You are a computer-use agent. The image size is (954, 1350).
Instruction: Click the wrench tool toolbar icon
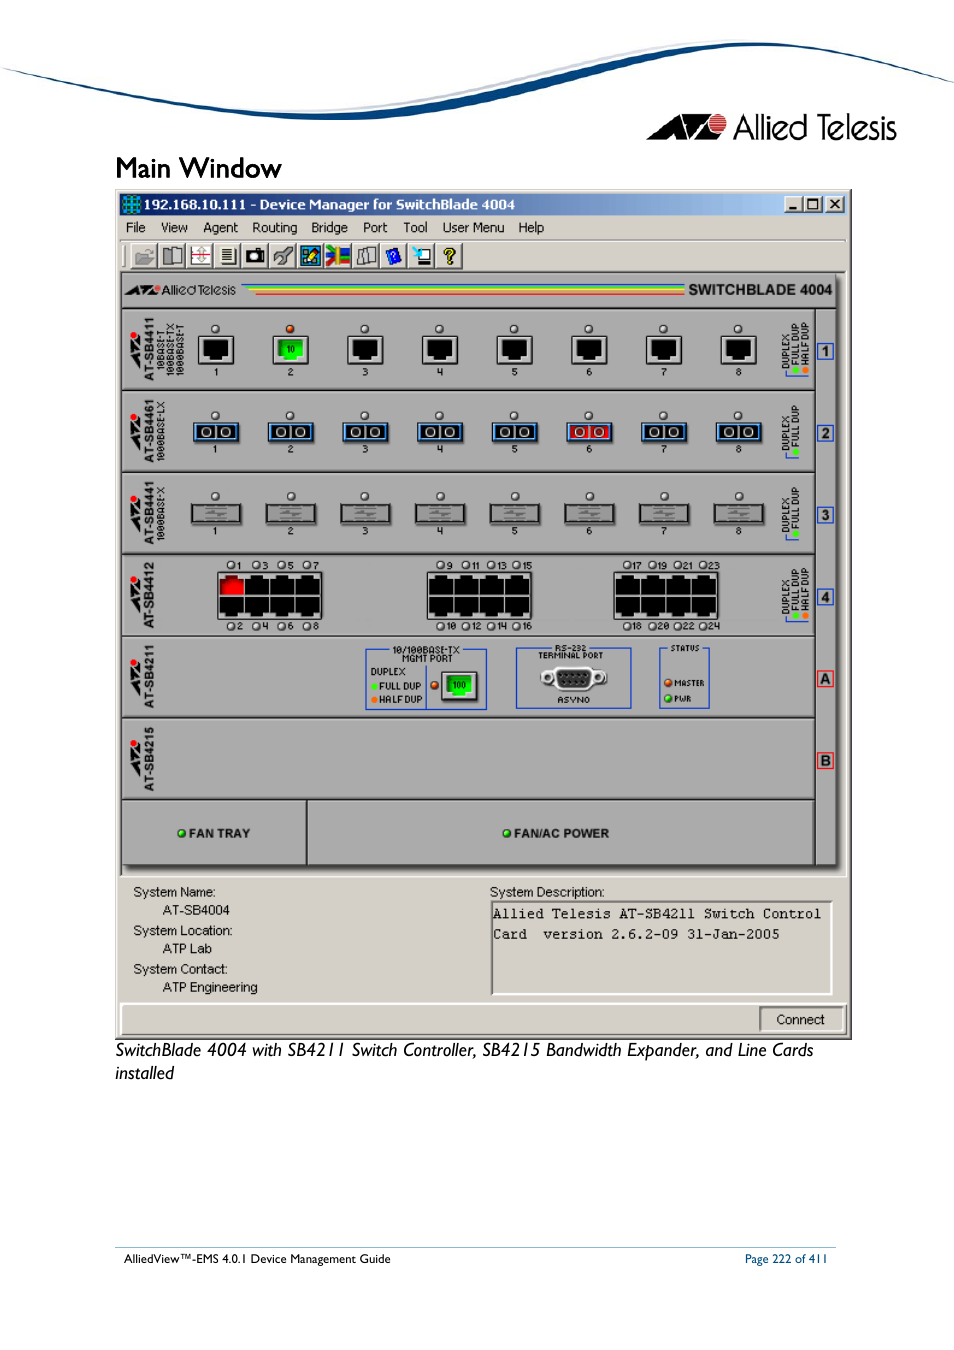[x=284, y=256]
